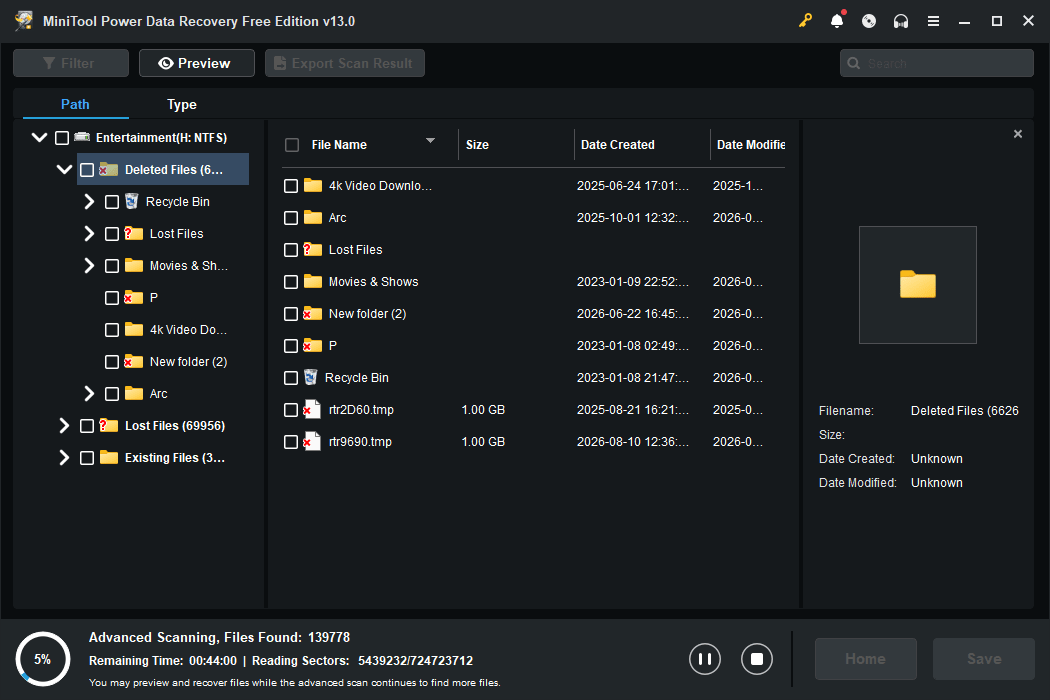Click the folder preview thumbnail

[917, 285]
